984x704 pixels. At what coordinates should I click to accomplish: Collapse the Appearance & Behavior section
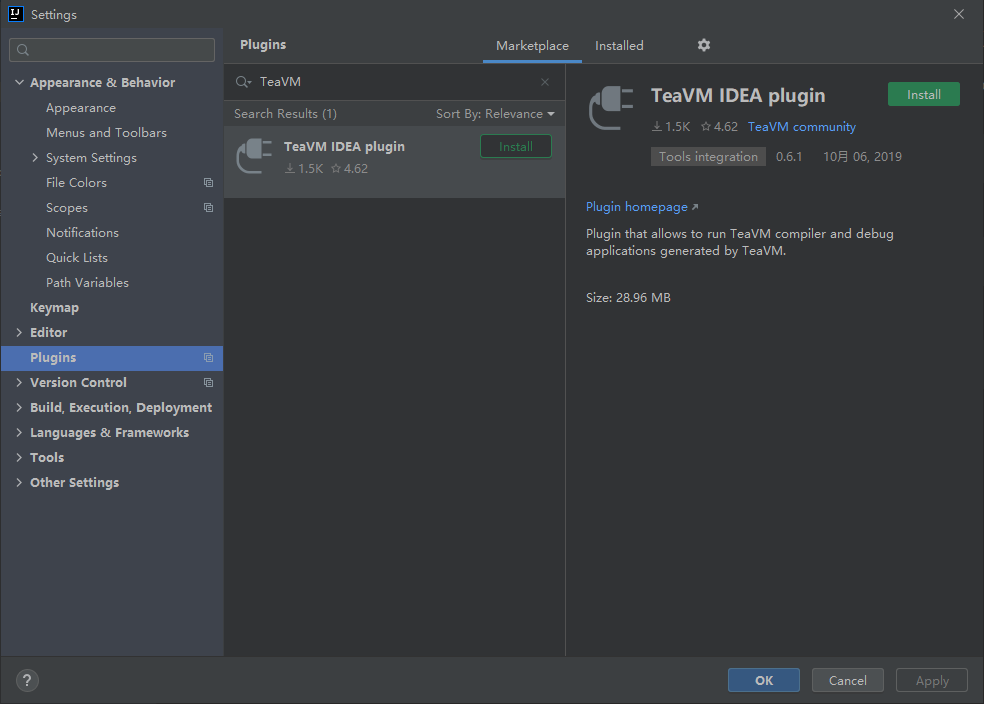click(x=19, y=82)
